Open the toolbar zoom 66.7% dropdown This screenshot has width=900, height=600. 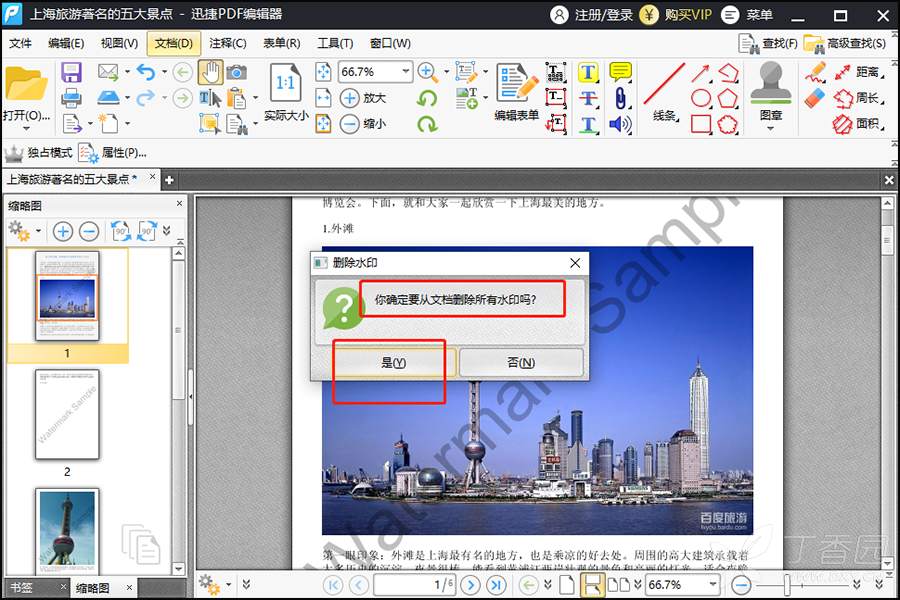(406, 72)
